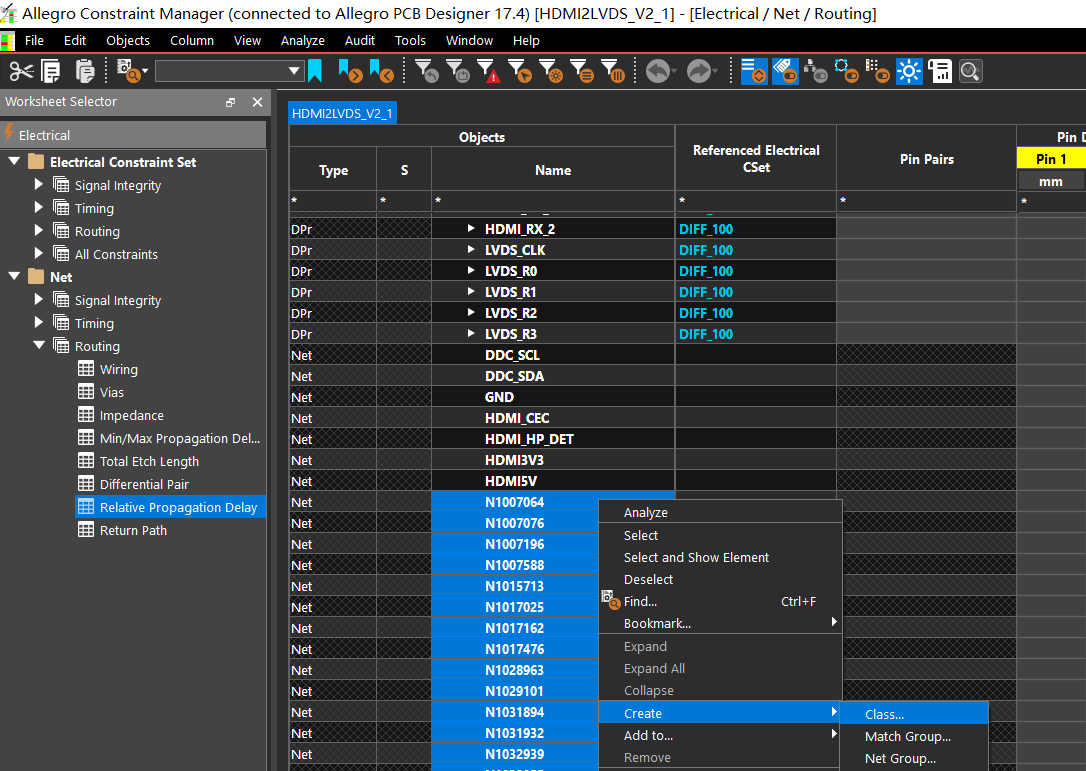Expand All Constraints under Electrical Constraint Set
1086x771 pixels.
click(x=39, y=254)
